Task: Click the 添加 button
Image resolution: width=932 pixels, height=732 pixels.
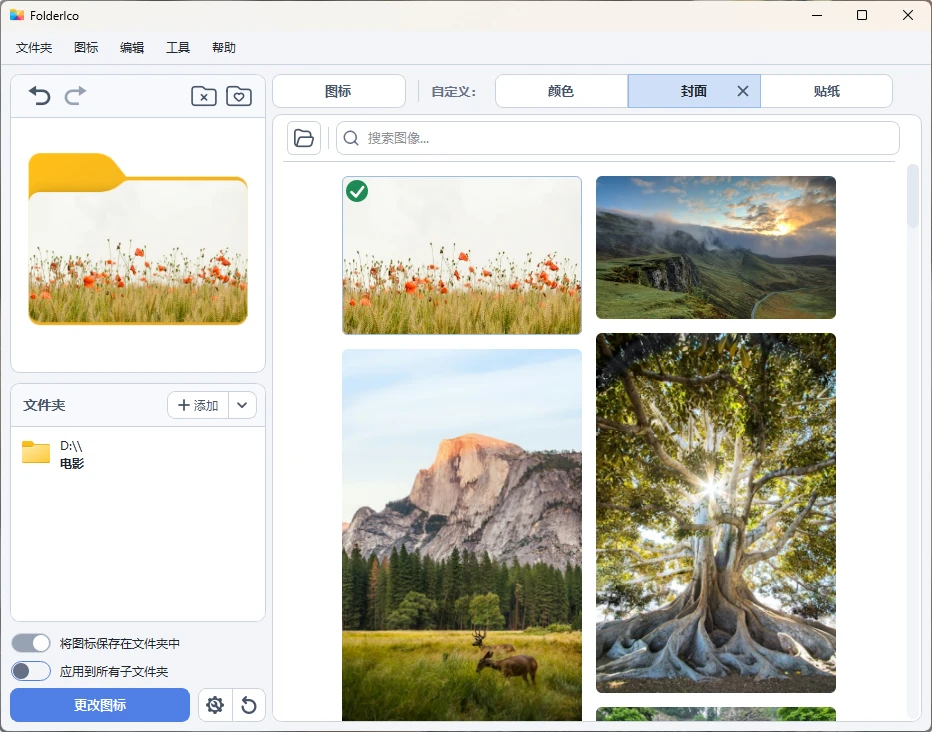Action: 198,405
